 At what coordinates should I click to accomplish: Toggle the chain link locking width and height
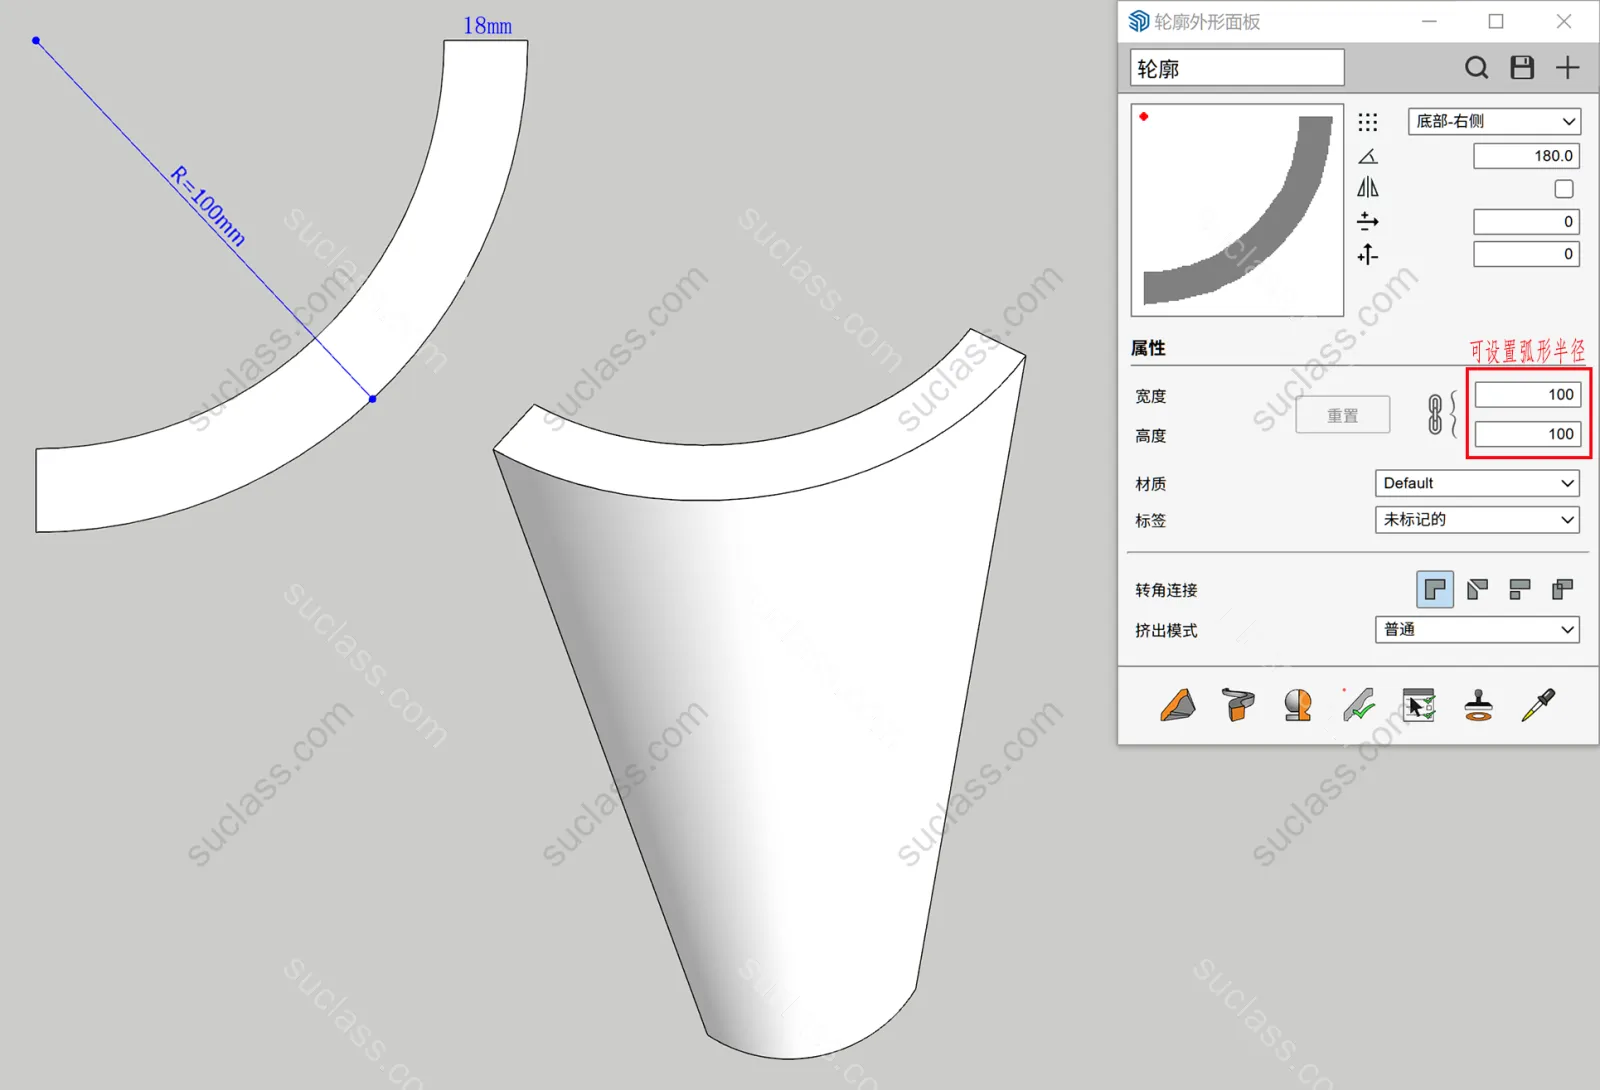1435,414
